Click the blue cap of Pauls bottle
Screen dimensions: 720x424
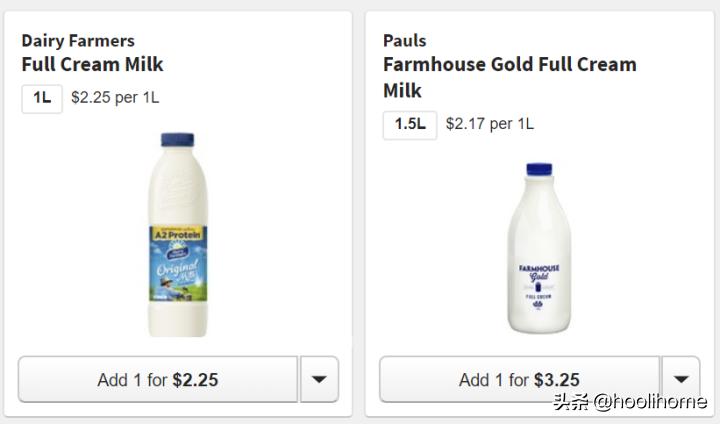540,171
